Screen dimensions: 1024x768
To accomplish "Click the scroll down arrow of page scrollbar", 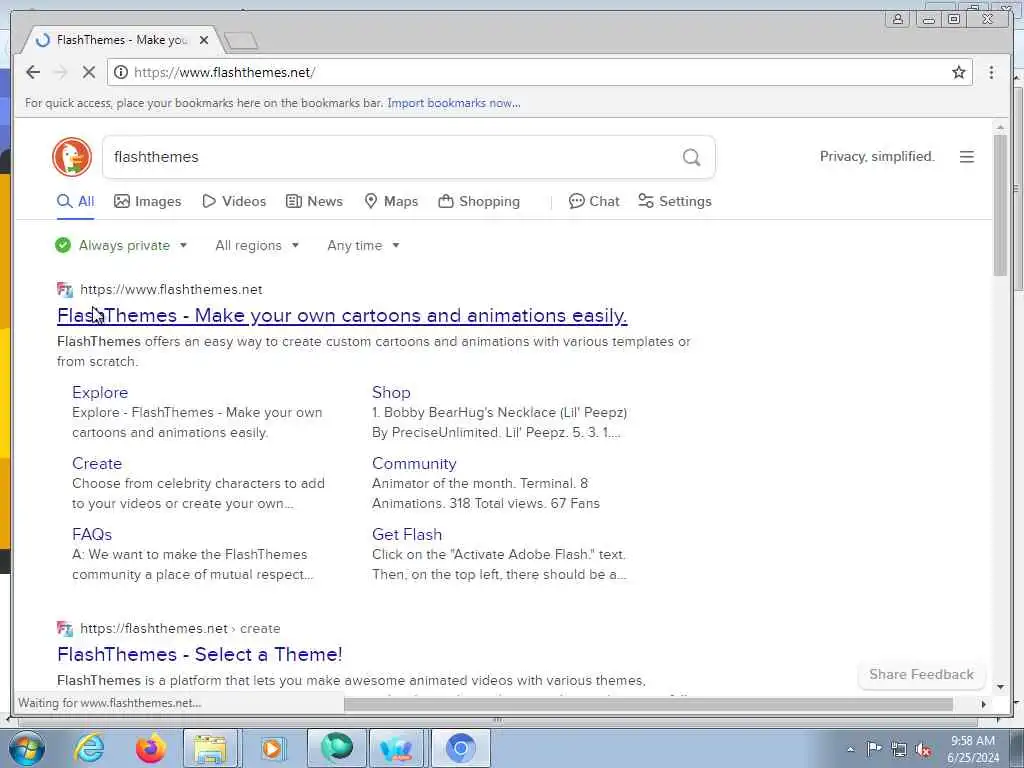I will pyautogui.click(x=1000, y=687).
